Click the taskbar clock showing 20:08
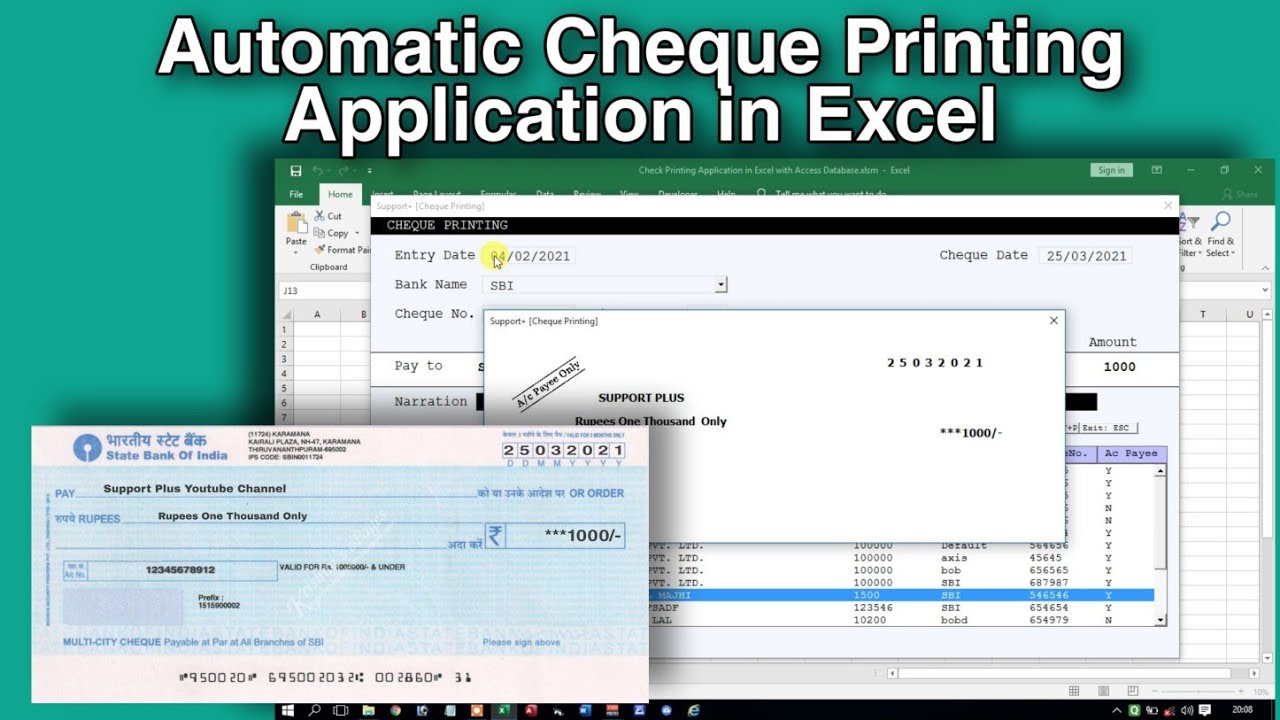This screenshot has height=720, width=1280. [1243, 710]
